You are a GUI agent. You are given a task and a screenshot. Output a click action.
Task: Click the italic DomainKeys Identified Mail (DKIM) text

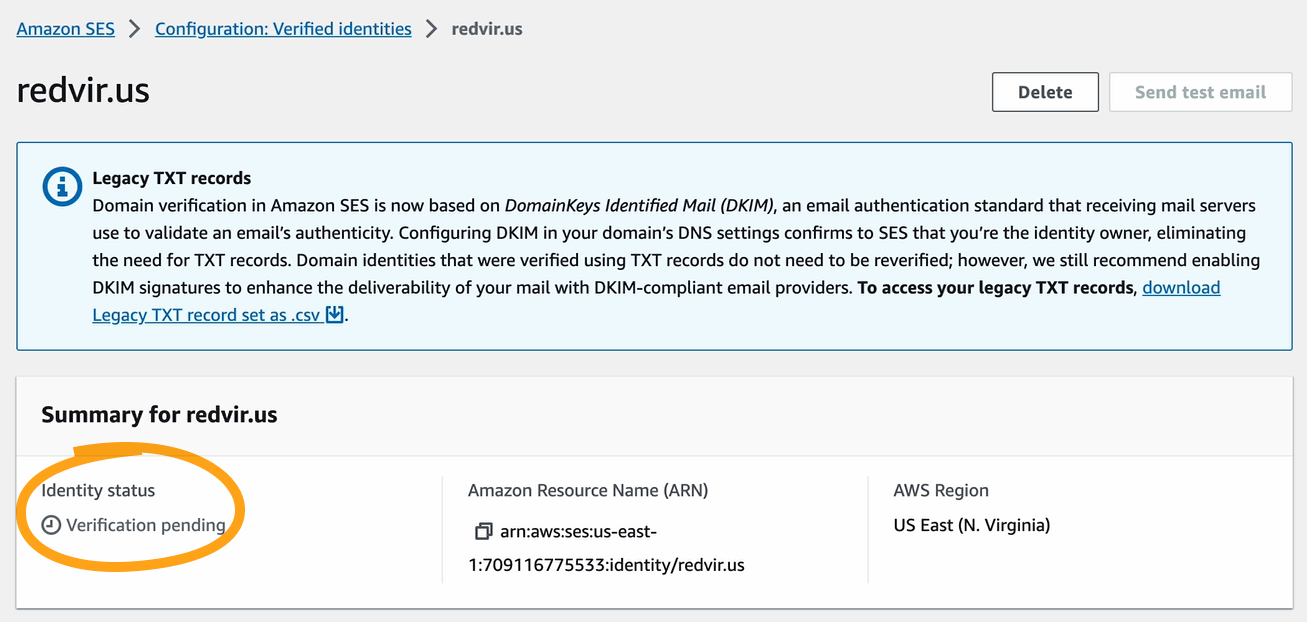(x=639, y=206)
